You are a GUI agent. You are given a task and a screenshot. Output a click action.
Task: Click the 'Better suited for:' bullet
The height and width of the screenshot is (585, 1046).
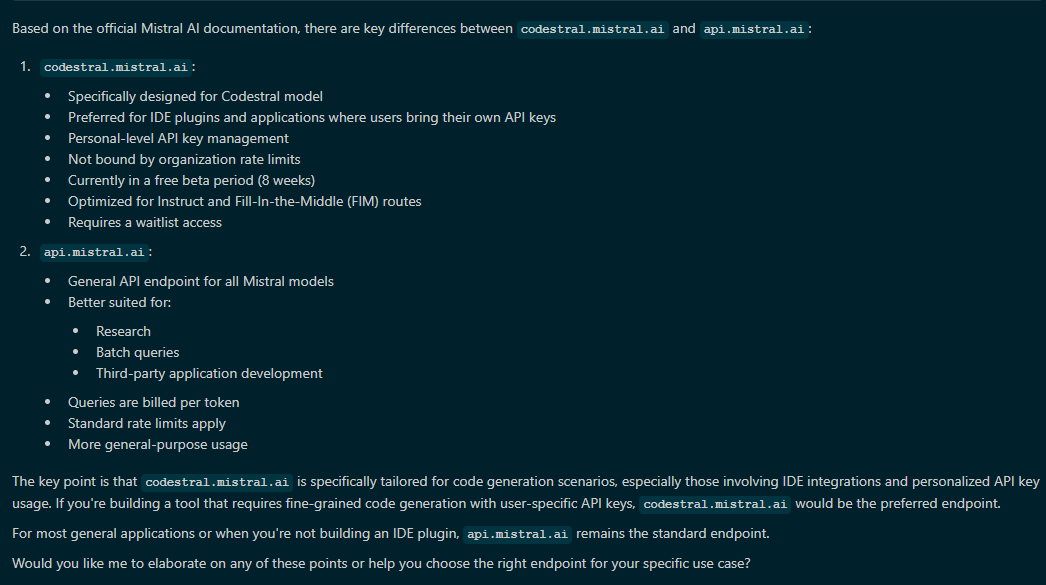(x=119, y=303)
